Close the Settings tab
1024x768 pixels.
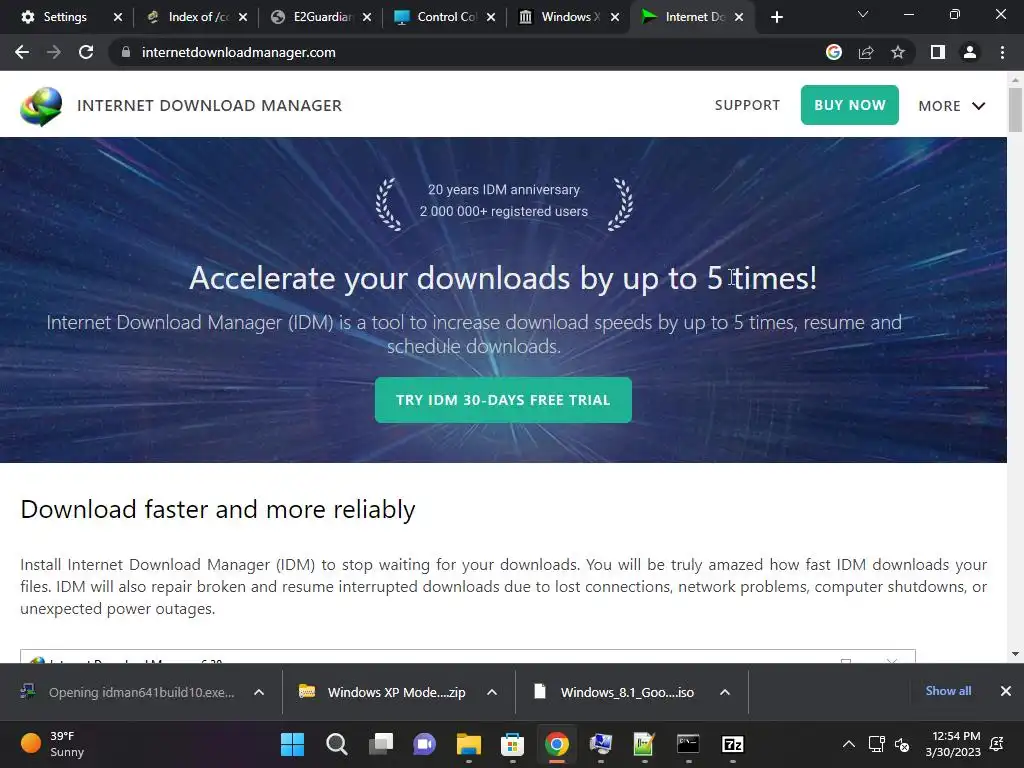click(x=118, y=17)
